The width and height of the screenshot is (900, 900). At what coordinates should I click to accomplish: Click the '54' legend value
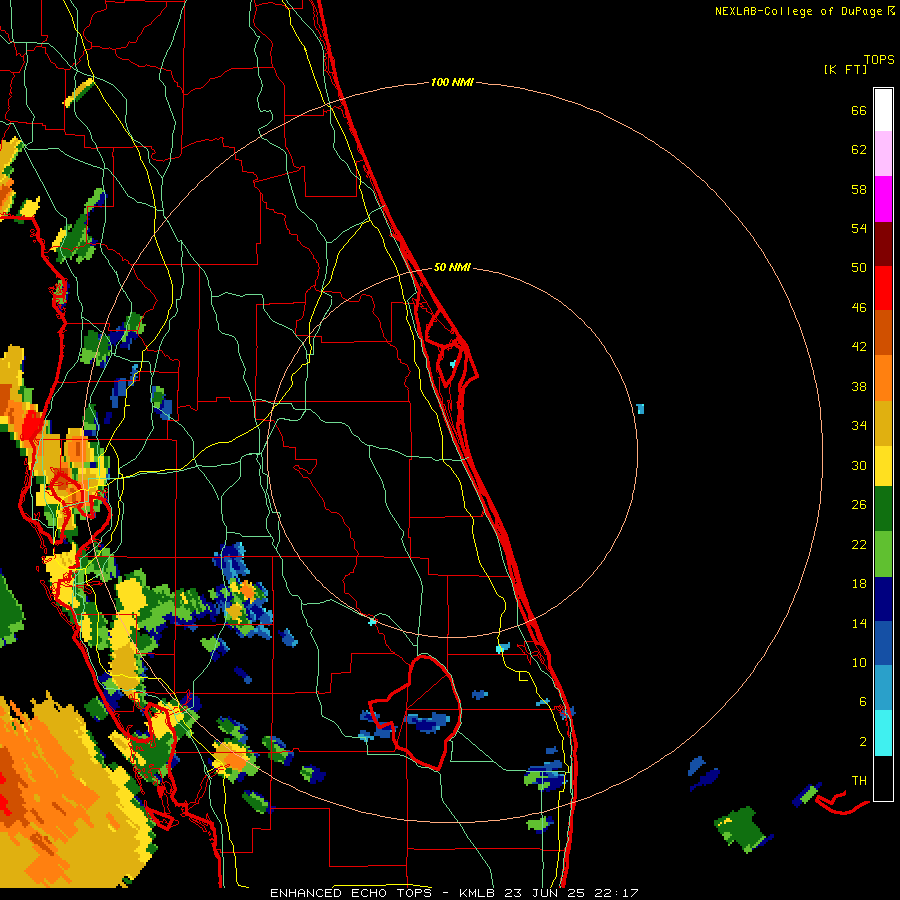click(x=859, y=228)
